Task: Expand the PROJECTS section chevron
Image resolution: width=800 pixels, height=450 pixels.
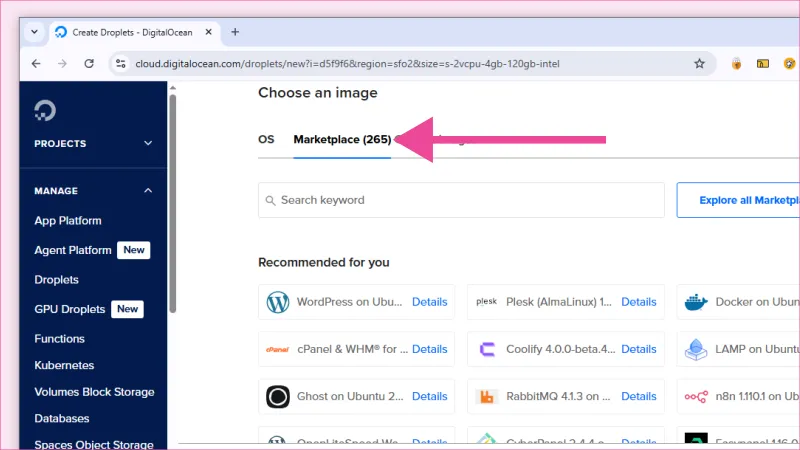Action: [148, 143]
